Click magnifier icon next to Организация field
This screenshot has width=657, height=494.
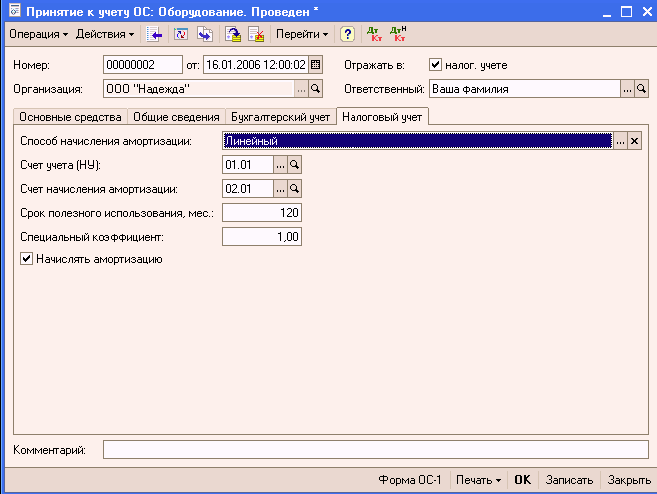(x=315, y=89)
